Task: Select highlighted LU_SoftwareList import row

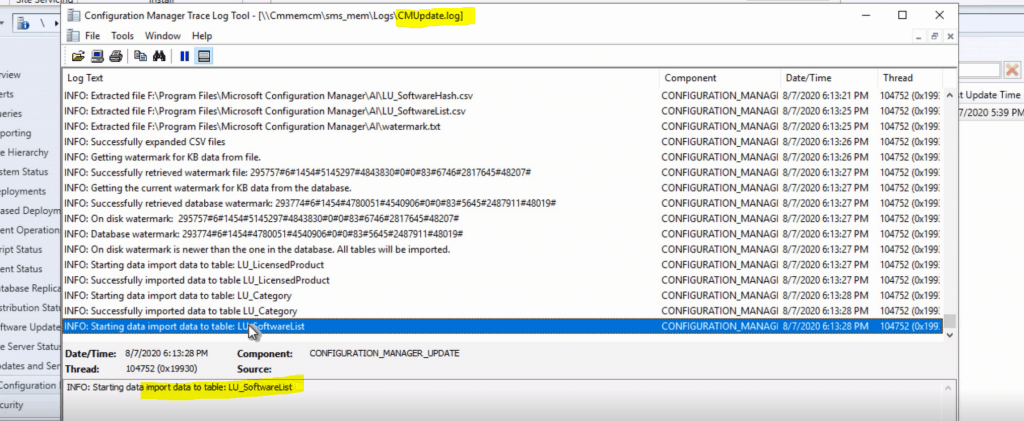Action: [502, 326]
